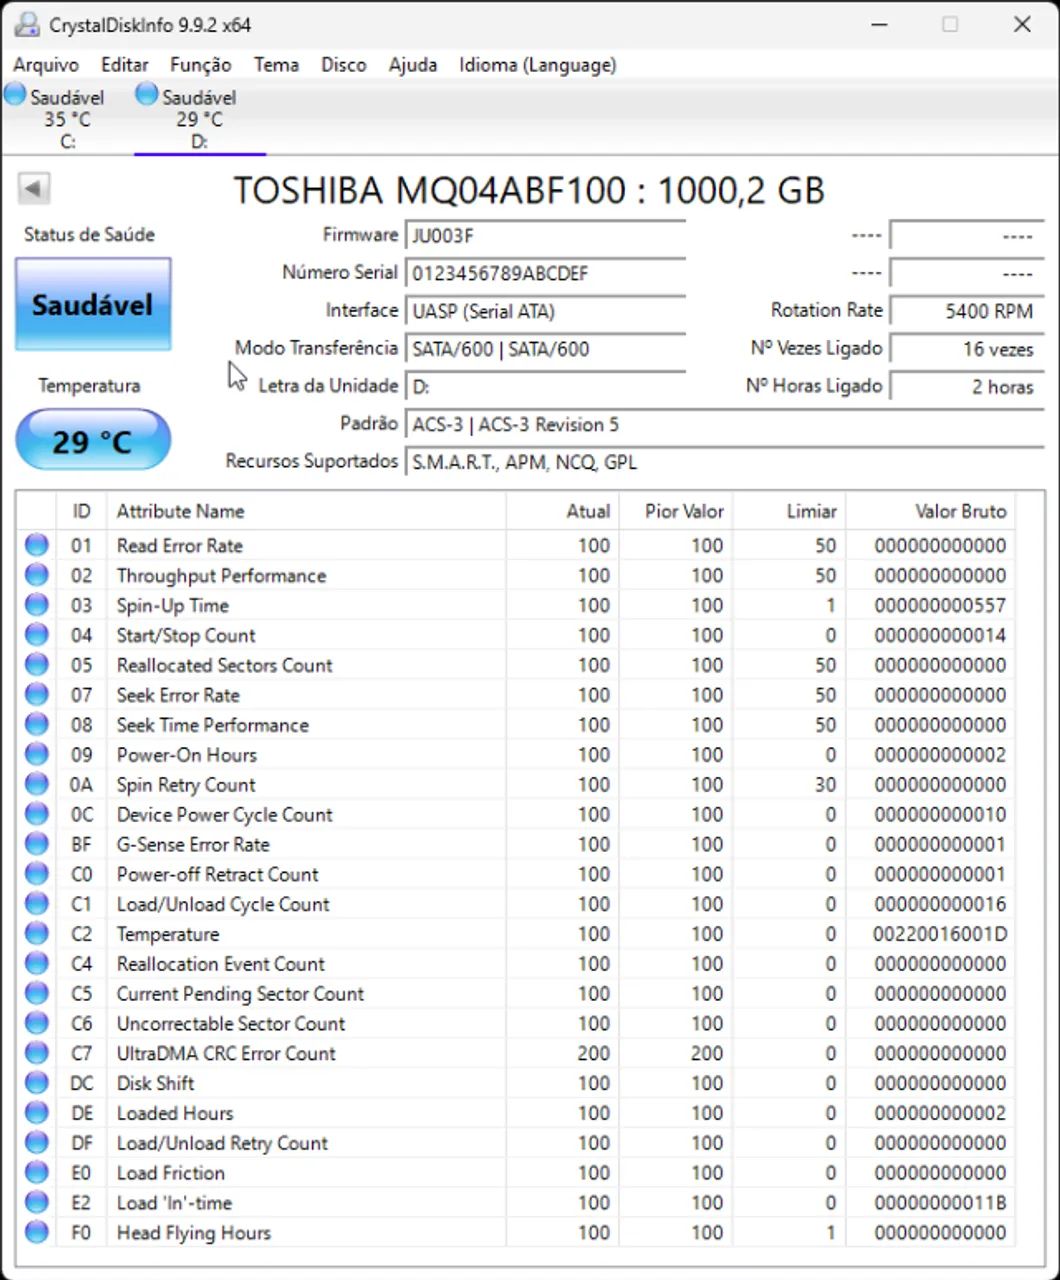Click the Pior Valor column header
Screen dimensions: 1060x1280
click(x=676, y=511)
